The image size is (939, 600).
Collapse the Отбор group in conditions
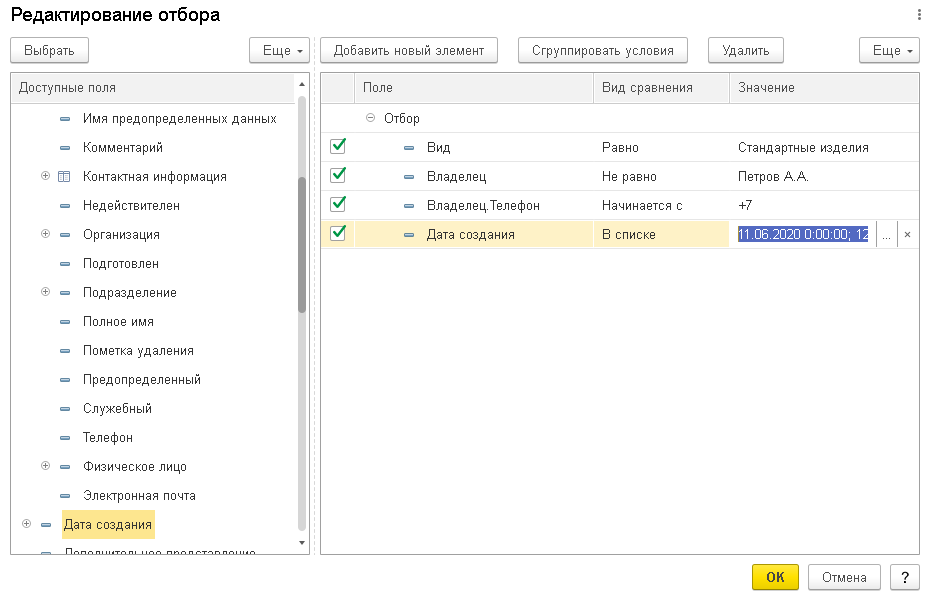coord(370,118)
